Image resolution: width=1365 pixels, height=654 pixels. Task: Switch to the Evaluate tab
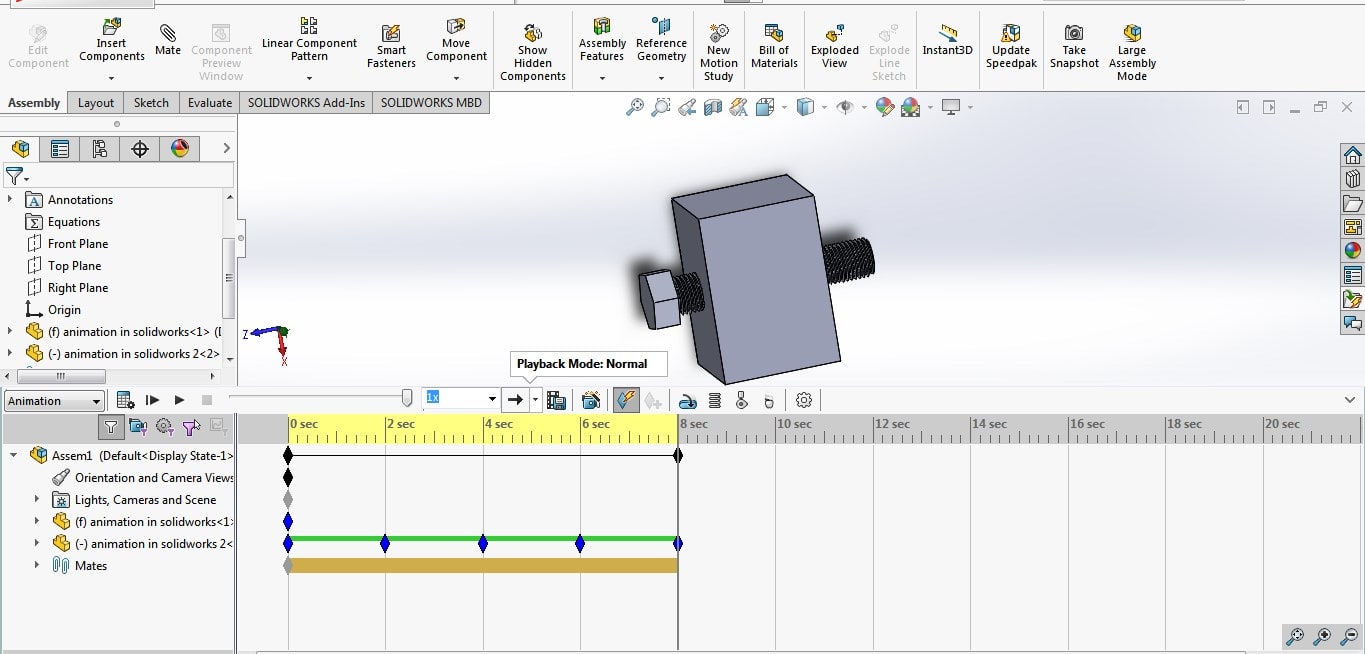(x=210, y=102)
